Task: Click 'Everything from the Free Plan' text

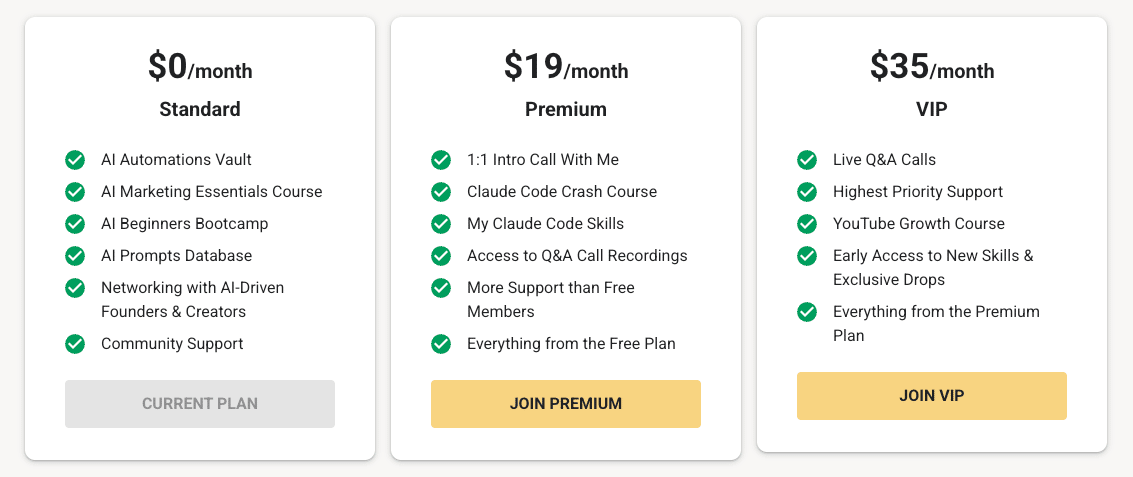Action: pyautogui.click(x=571, y=344)
